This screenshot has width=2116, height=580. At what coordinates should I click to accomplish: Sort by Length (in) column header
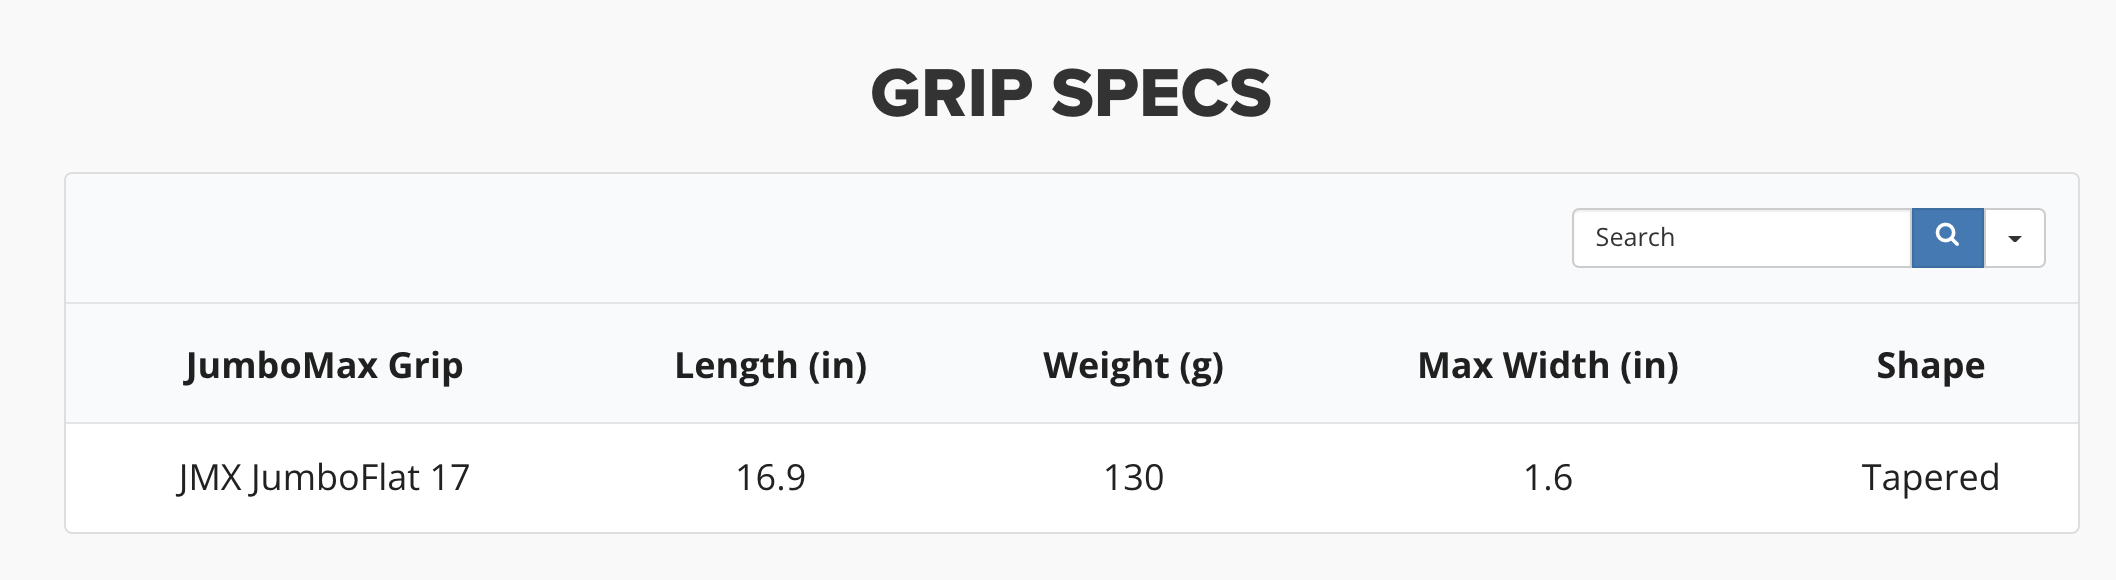[x=771, y=365]
